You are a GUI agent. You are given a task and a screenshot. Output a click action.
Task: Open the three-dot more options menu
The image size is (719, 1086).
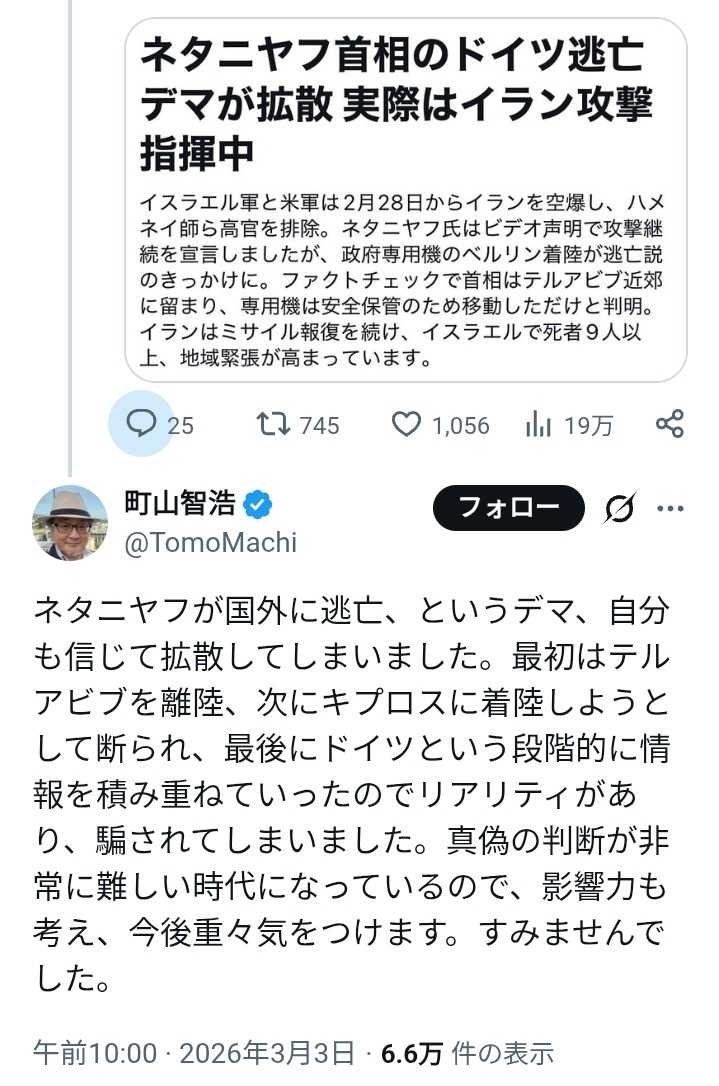click(670, 508)
